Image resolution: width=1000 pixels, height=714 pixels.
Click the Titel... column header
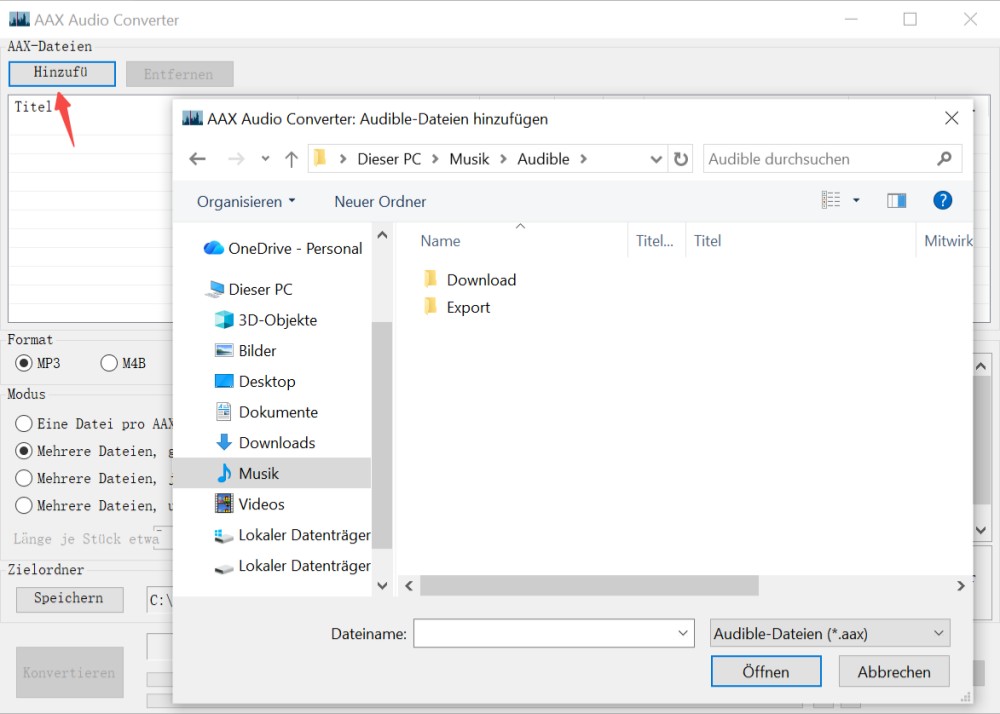pyautogui.click(x=656, y=240)
